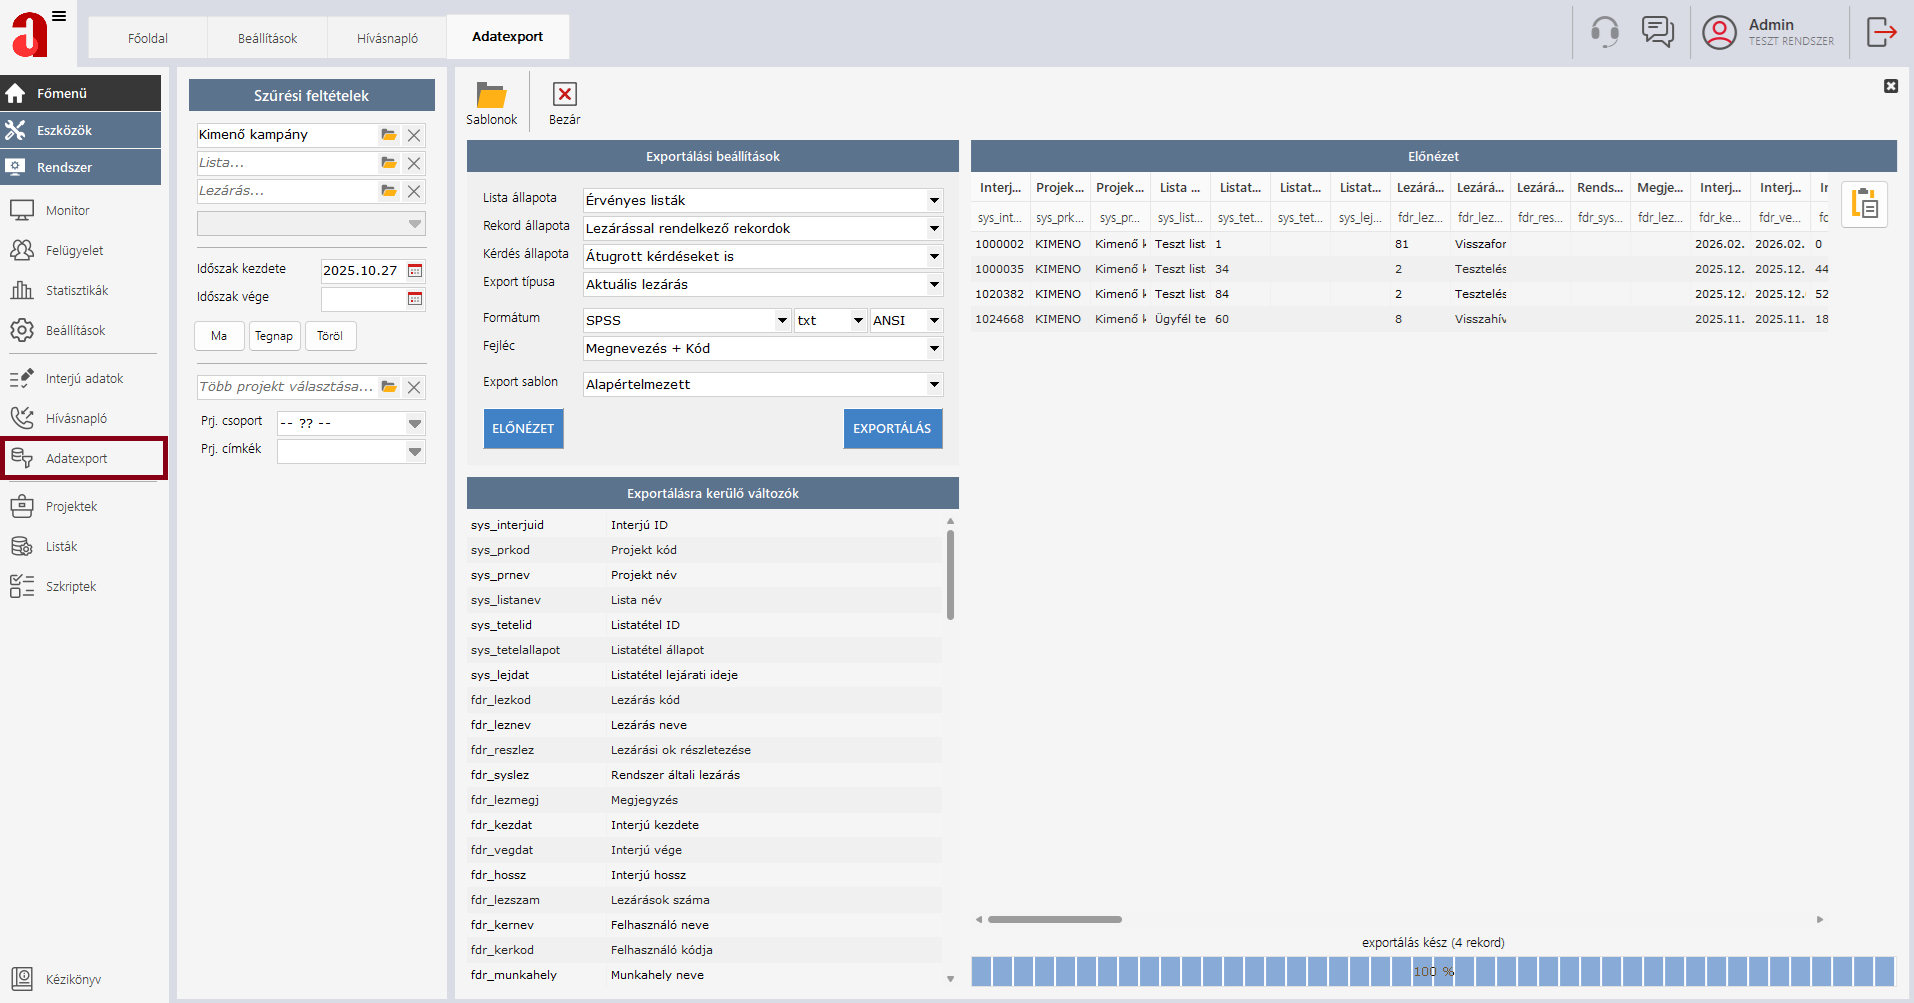Click the headset support icon
The height and width of the screenshot is (1003, 1914).
pyautogui.click(x=1604, y=32)
